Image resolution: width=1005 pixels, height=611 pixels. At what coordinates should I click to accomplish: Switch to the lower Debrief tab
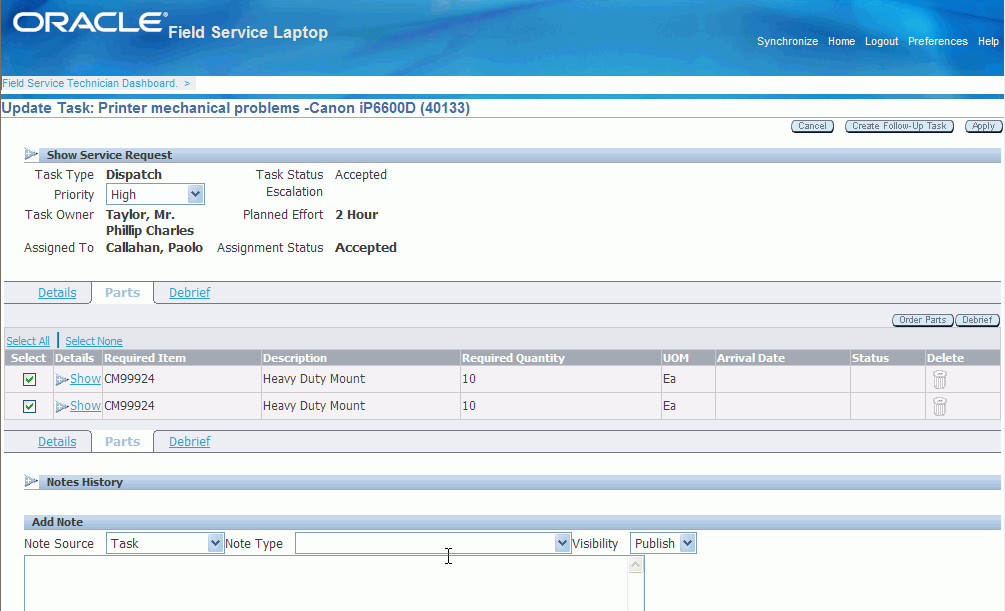(x=190, y=442)
